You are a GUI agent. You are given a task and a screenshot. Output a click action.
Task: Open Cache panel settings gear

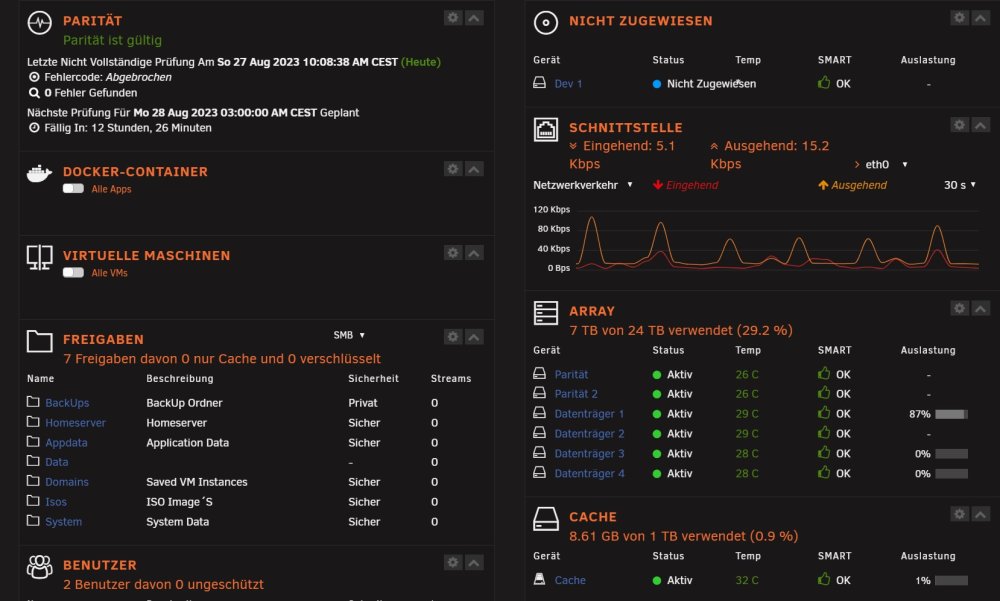[959, 514]
